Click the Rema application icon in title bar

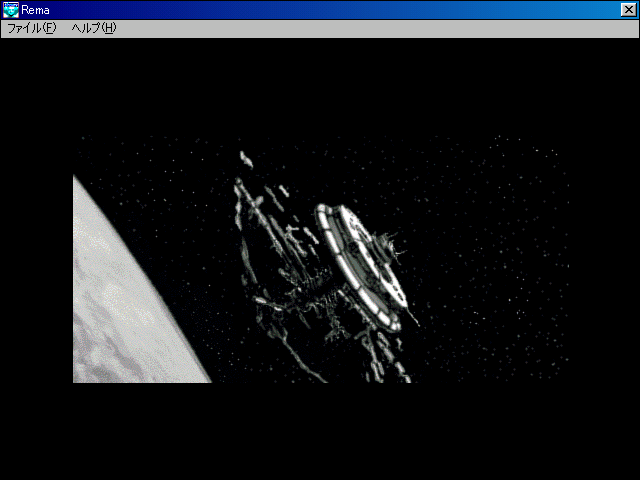click(11, 10)
